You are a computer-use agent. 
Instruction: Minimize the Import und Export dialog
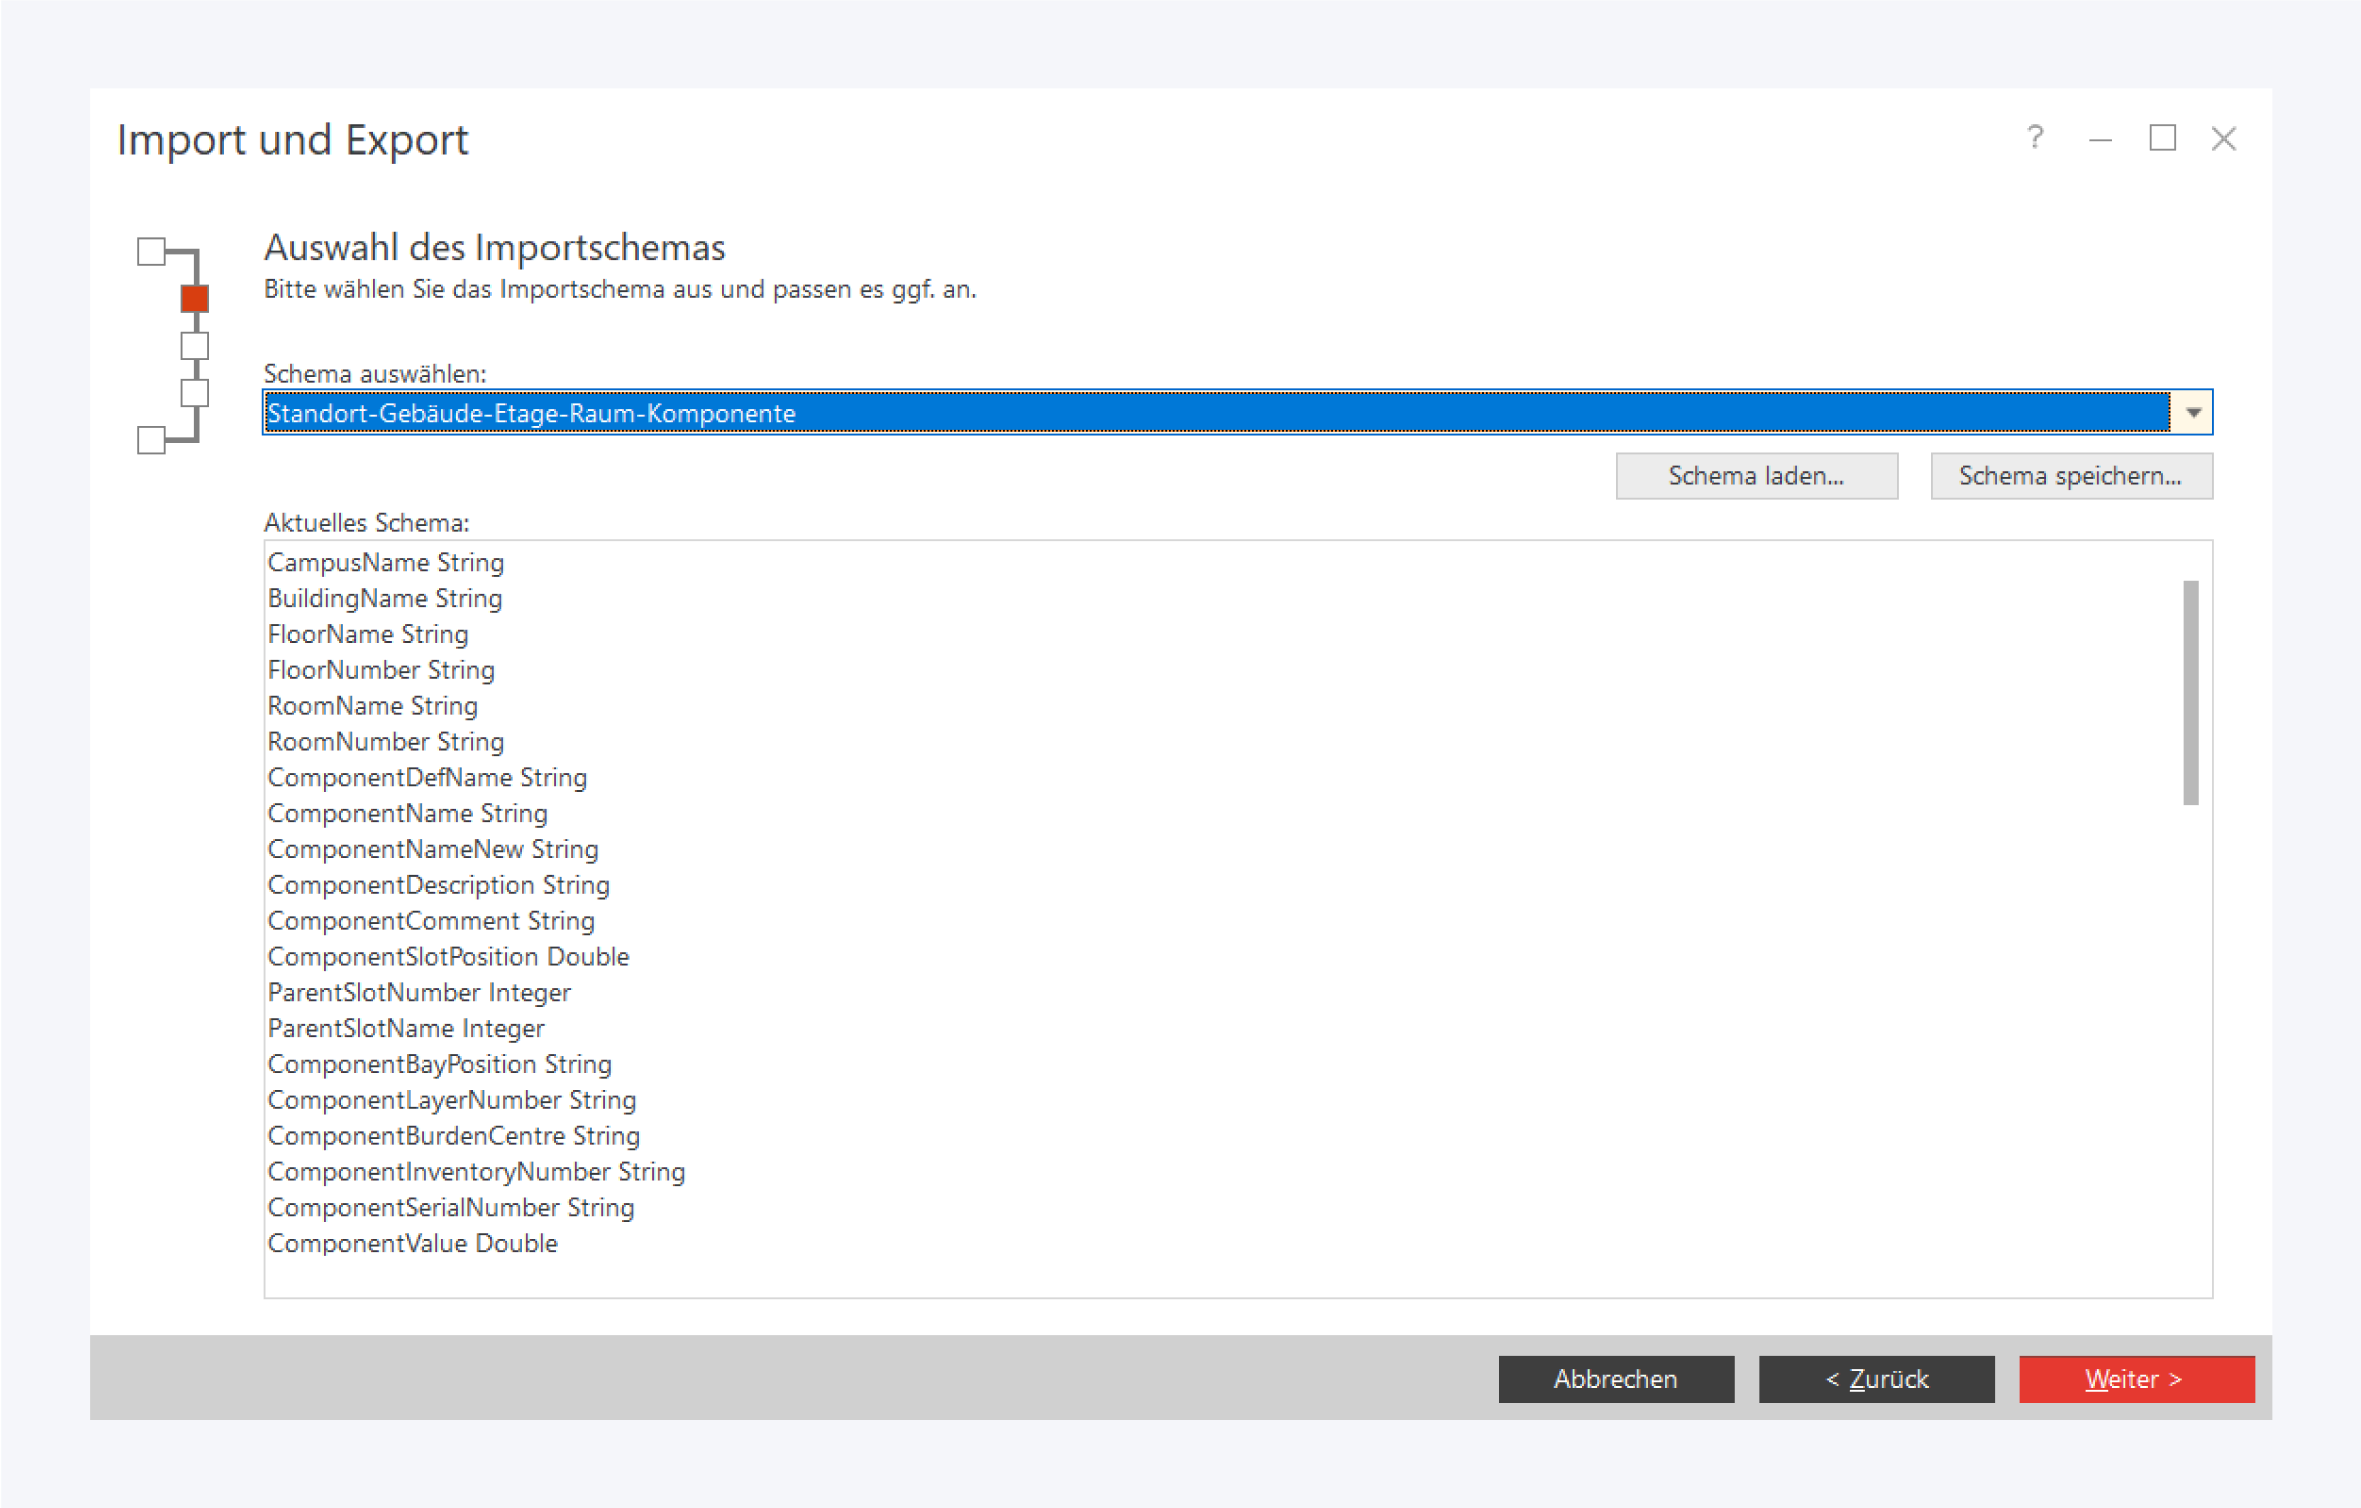pos(2099,139)
